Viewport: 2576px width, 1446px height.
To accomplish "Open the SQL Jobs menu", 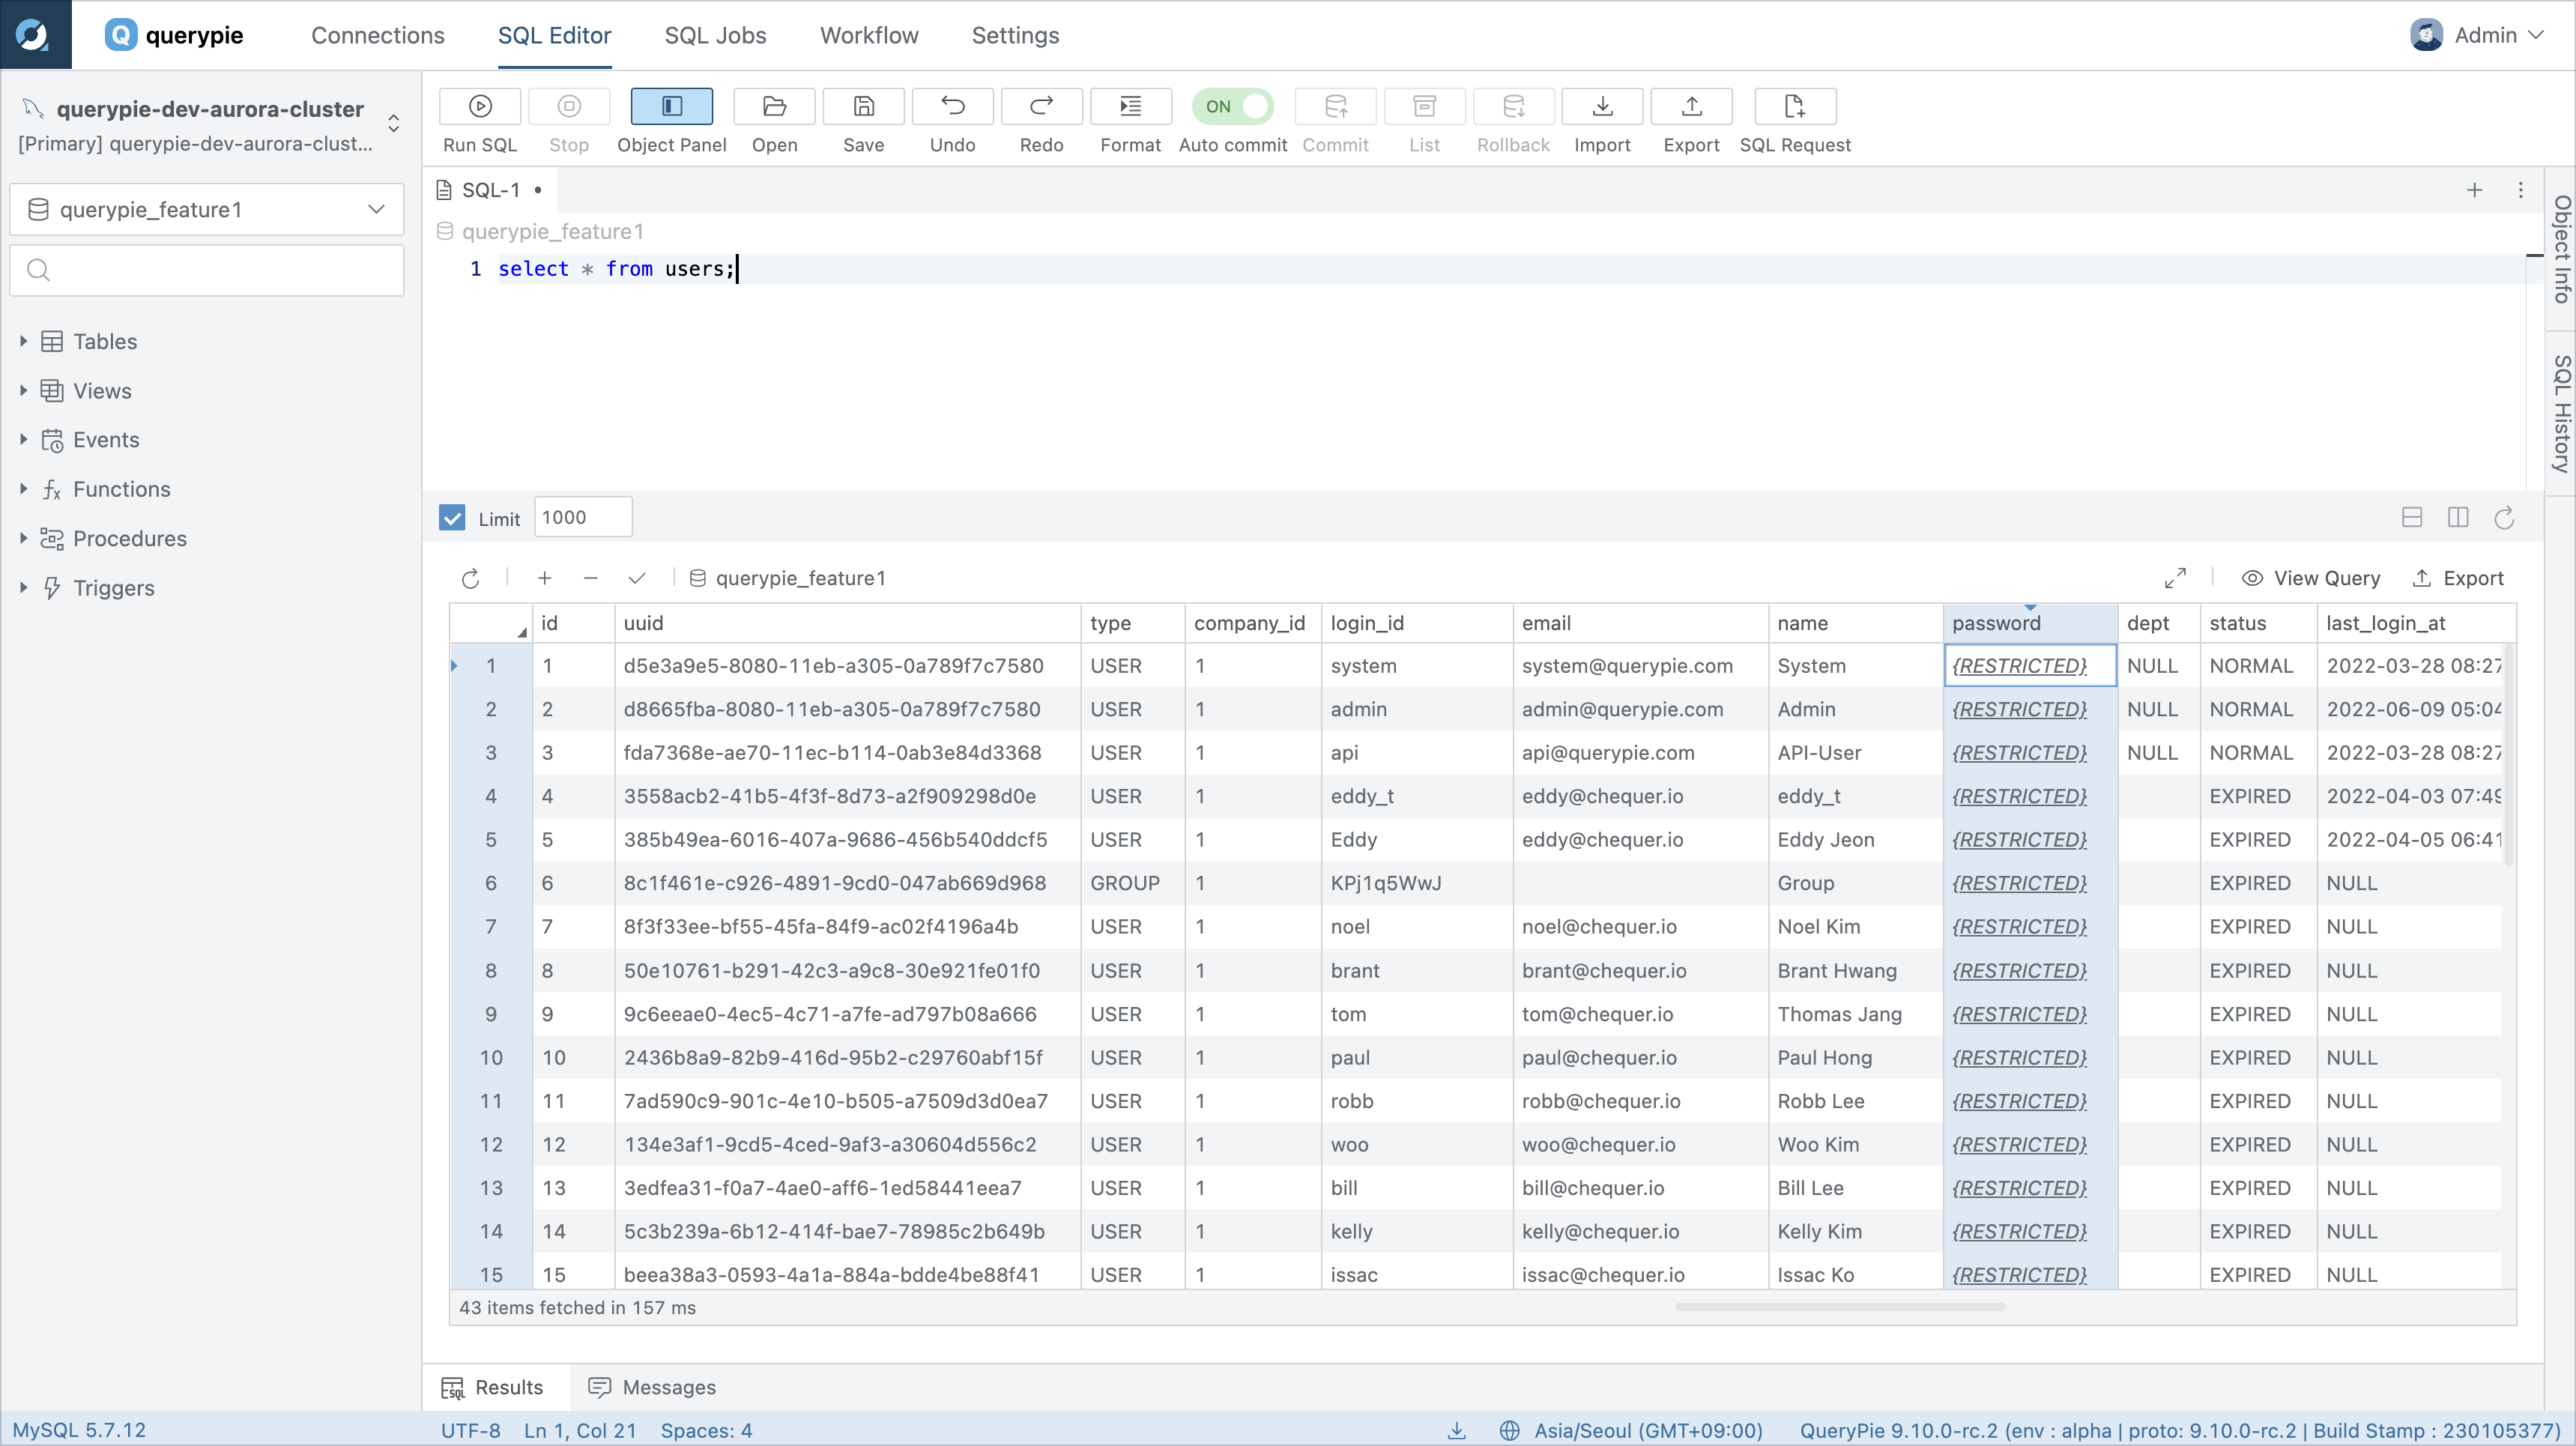I will click(715, 35).
